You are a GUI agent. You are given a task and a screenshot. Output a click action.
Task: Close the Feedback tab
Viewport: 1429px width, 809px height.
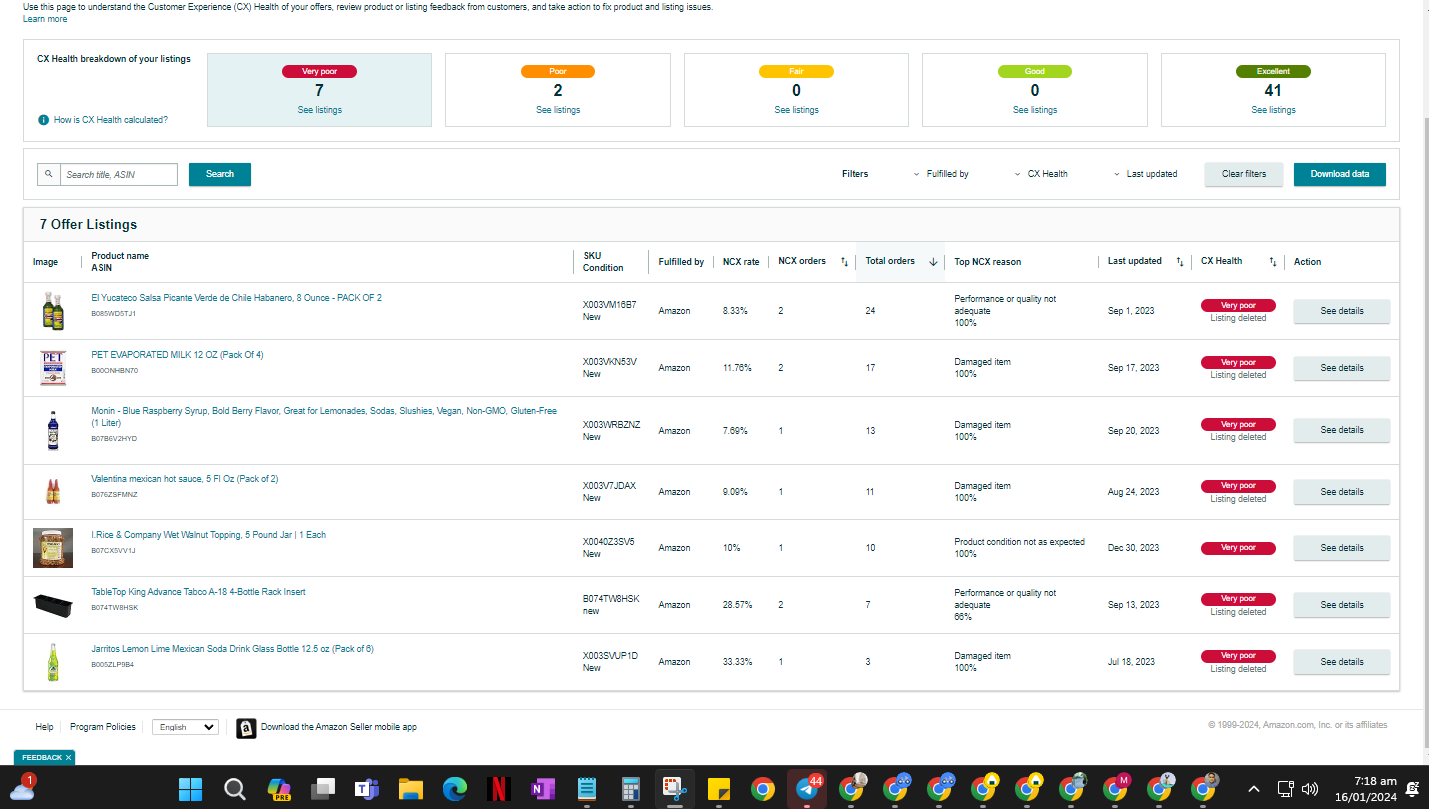point(69,758)
